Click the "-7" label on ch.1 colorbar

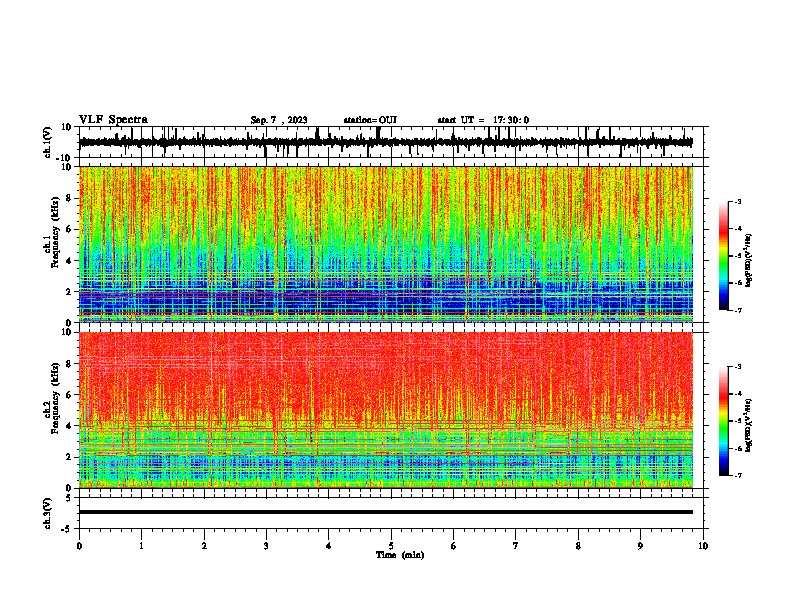[x=738, y=310]
